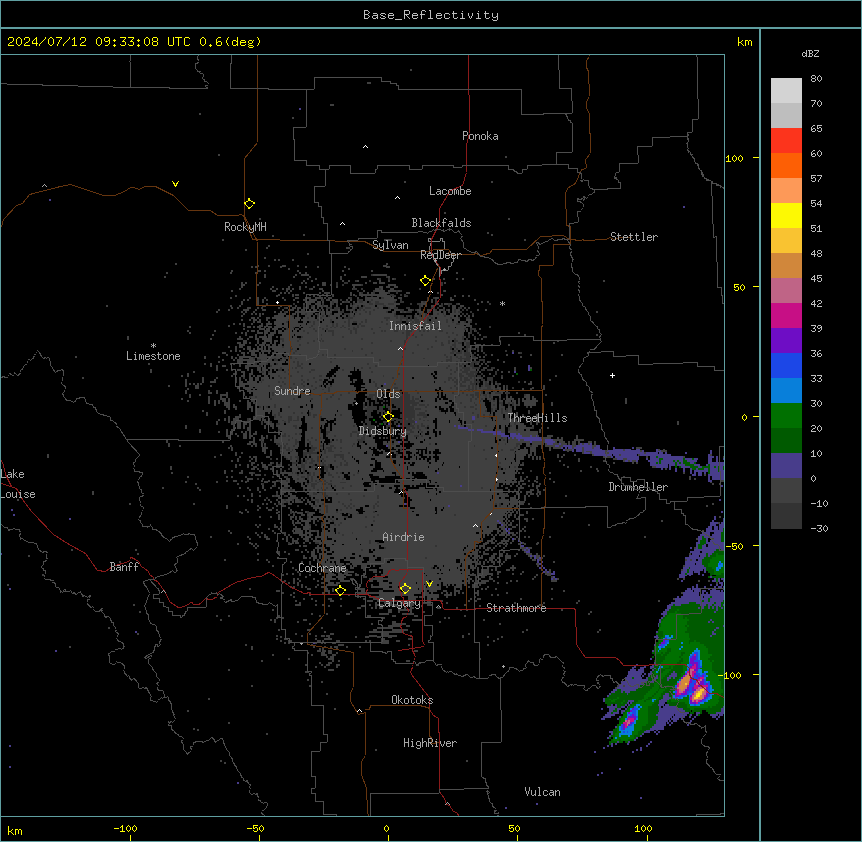Image resolution: width=862 pixels, height=842 pixels.
Task: Select the Airdrie label
Action: tap(403, 537)
